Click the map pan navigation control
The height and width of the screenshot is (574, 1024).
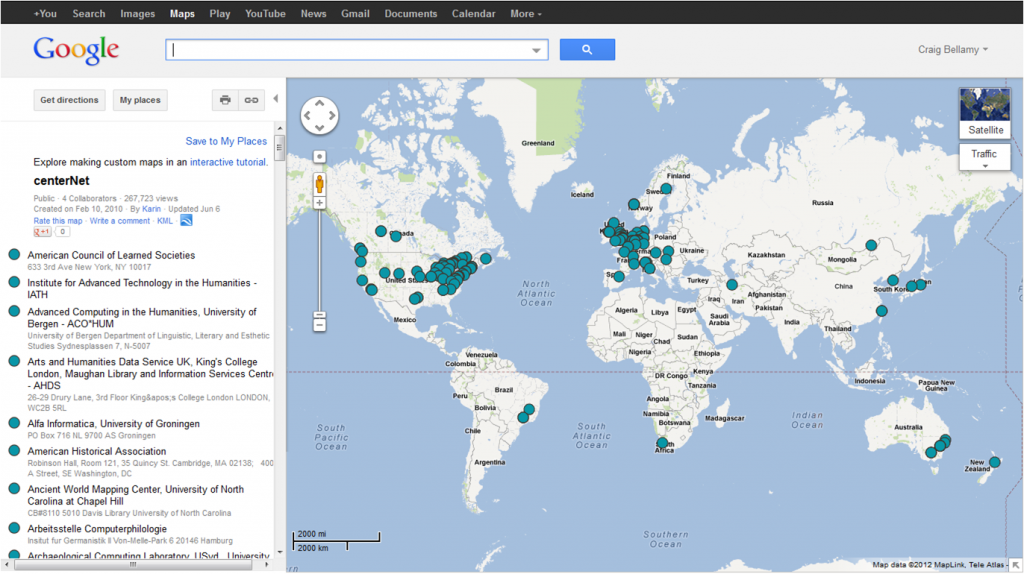click(319, 116)
